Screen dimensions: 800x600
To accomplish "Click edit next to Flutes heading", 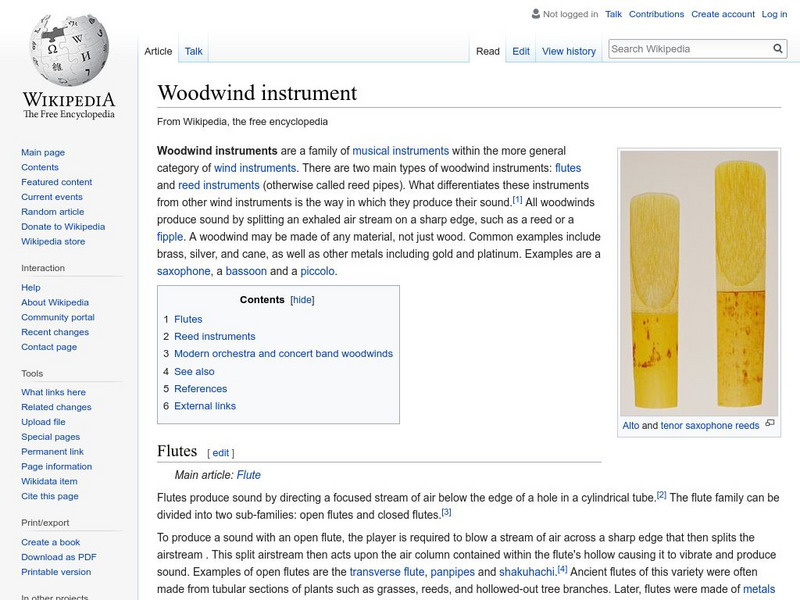I will point(220,453).
